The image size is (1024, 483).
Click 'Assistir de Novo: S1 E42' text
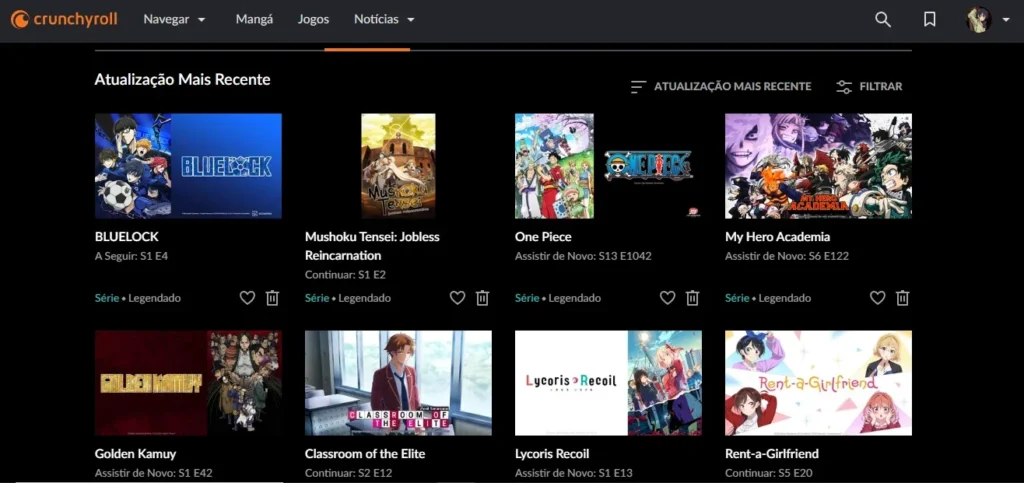pyautogui.click(x=153, y=473)
